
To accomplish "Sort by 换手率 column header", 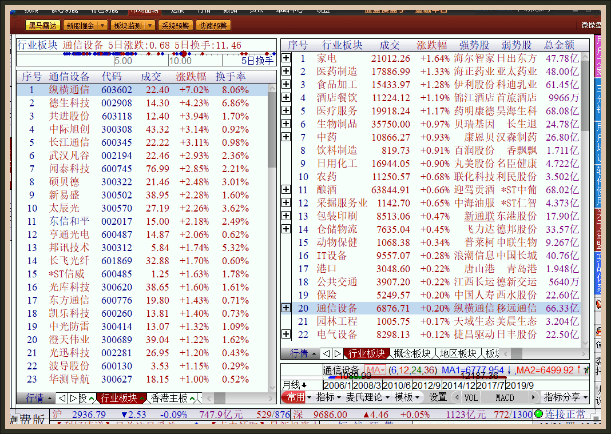I will coord(231,76).
